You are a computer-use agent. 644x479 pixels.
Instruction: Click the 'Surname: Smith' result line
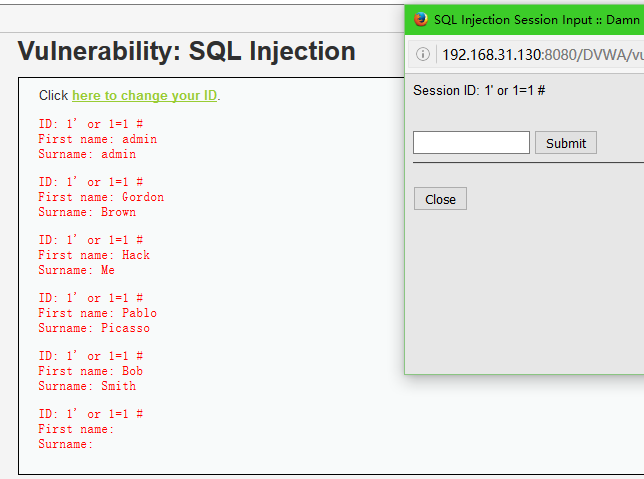click(x=87, y=386)
